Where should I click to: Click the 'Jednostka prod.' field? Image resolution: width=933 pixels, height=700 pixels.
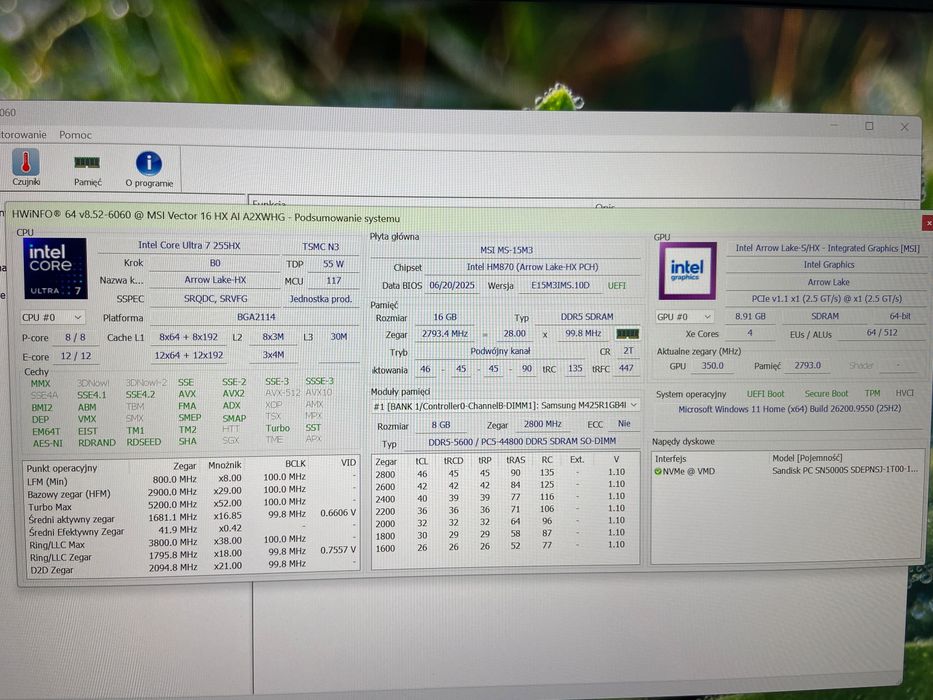coord(321,299)
